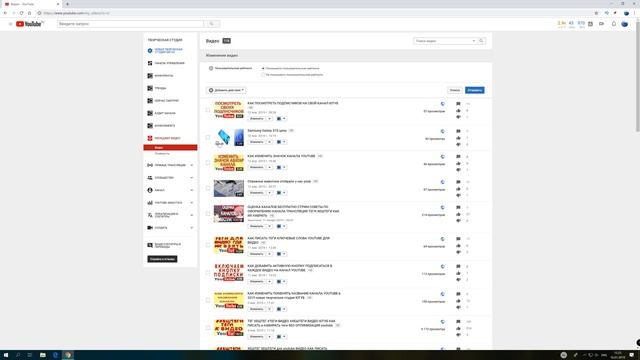Image resolution: width=640 pixels, height=360 pixels.
Task: Open comments icon for the 'ЗНАЧОК КАНАЛА' video
Action: pyautogui.click(x=458, y=157)
